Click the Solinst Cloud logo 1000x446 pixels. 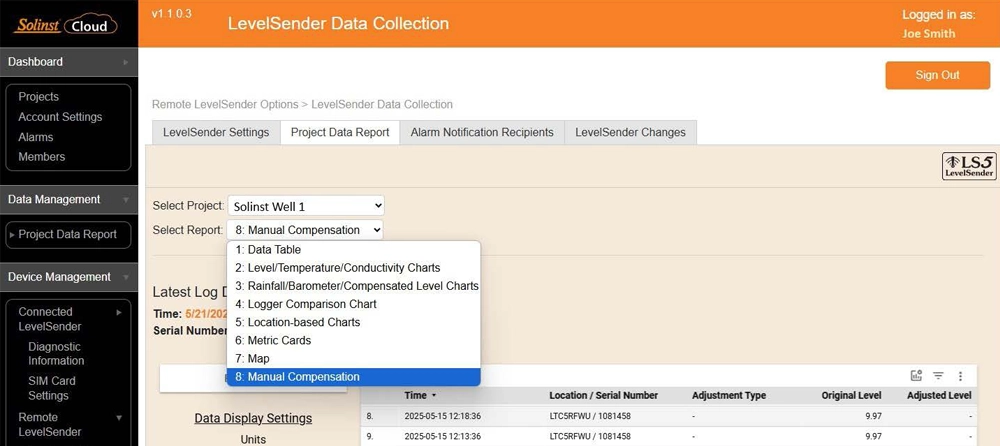click(x=66, y=25)
